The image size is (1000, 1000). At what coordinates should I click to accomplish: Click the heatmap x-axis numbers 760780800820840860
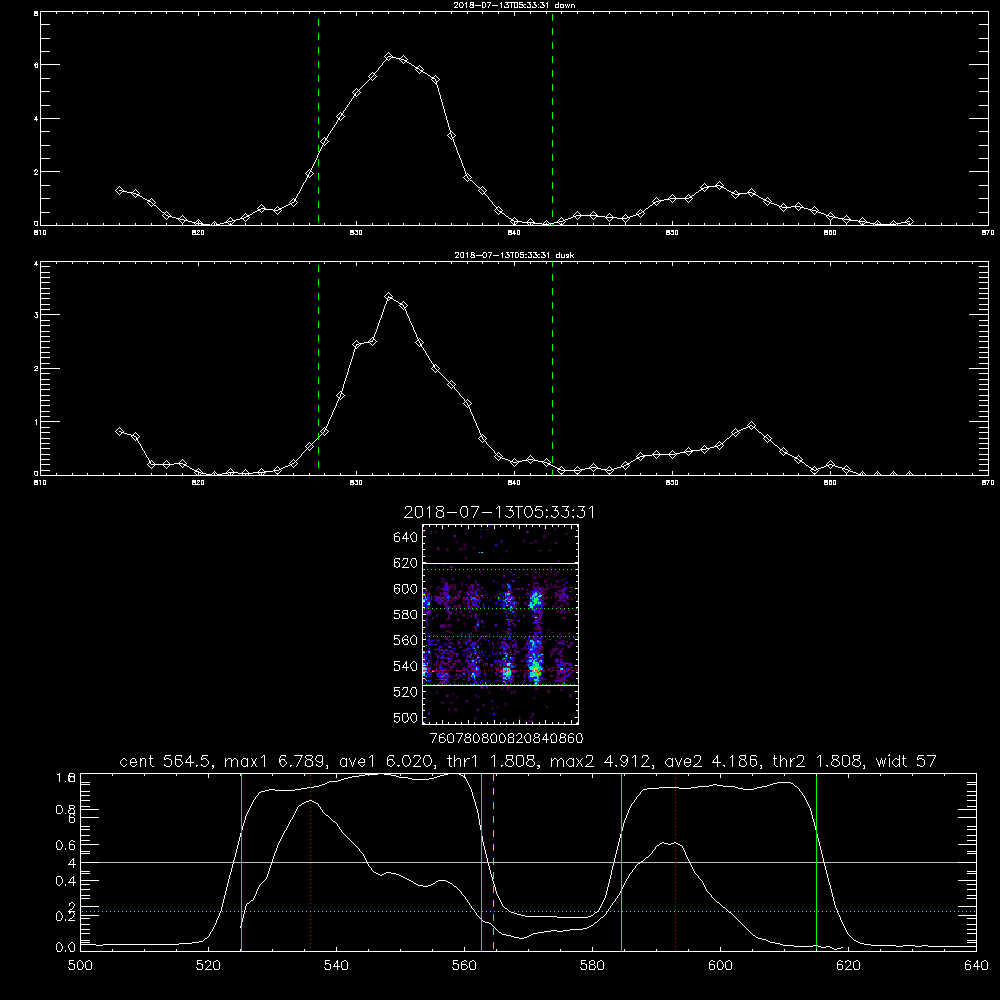click(x=506, y=739)
